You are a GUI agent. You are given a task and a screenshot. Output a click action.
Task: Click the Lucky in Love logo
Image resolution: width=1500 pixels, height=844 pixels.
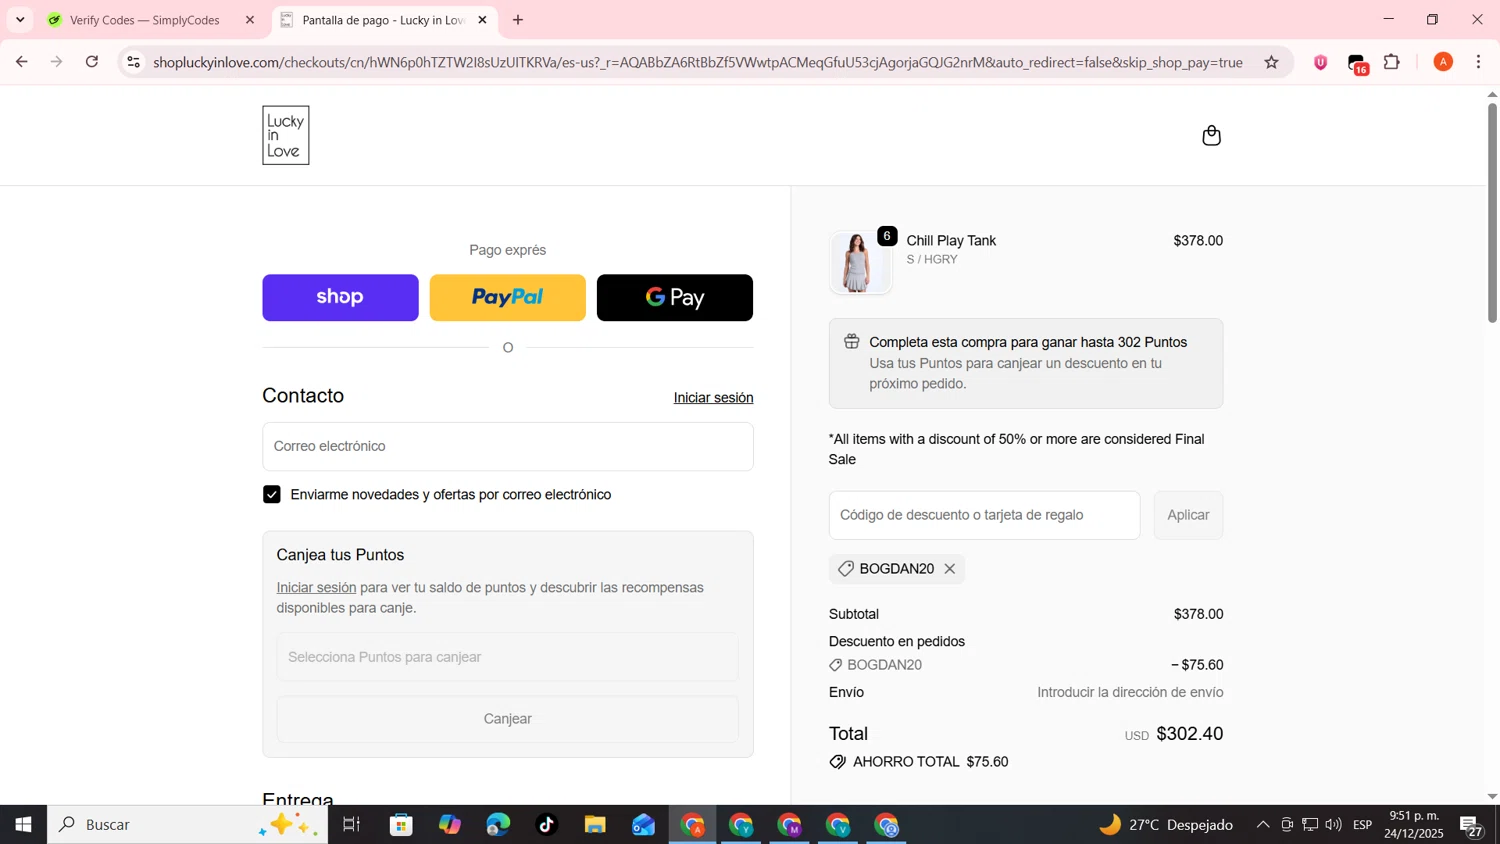(286, 135)
